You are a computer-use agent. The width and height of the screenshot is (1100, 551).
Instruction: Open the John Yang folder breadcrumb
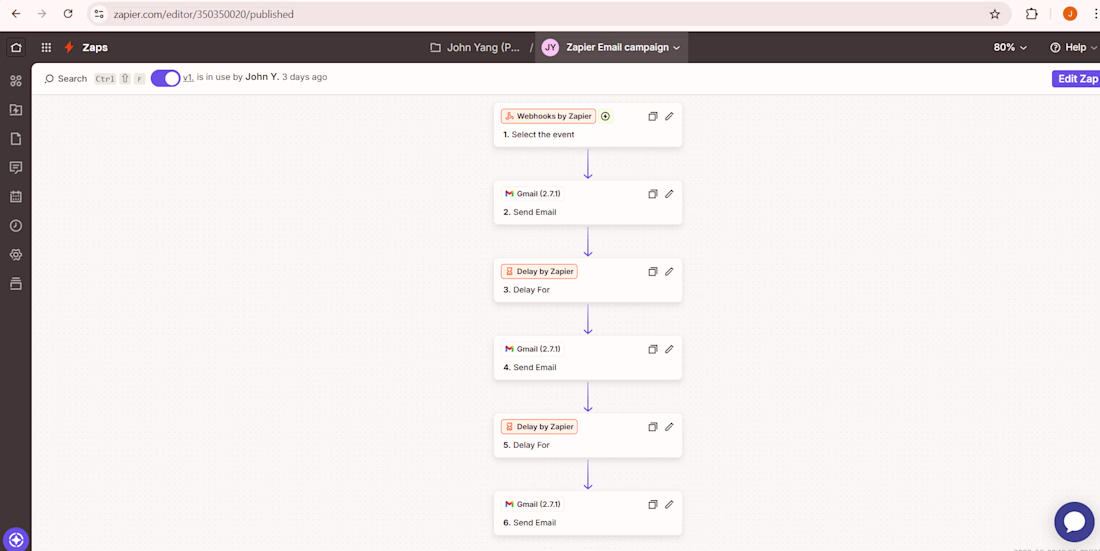476,48
